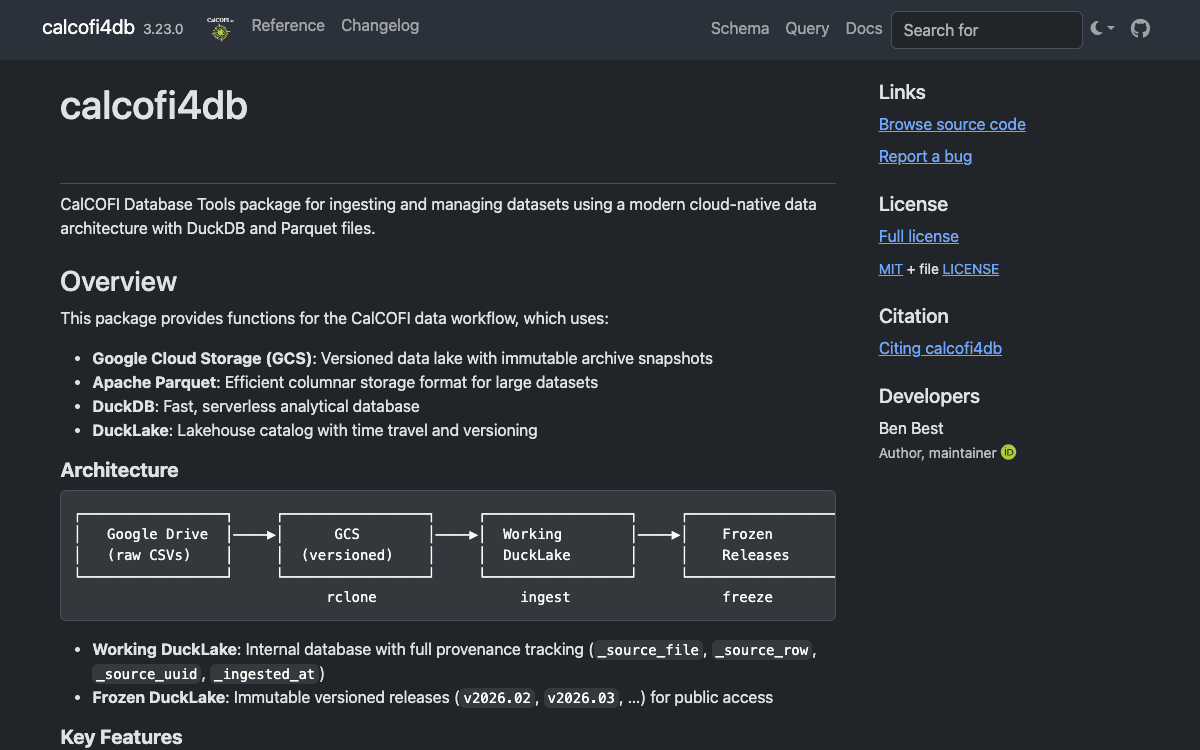Image resolution: width=1200 pixels, height=750 pixels.
Task: Click the License sidebar heading
Action: coord(913,204)
